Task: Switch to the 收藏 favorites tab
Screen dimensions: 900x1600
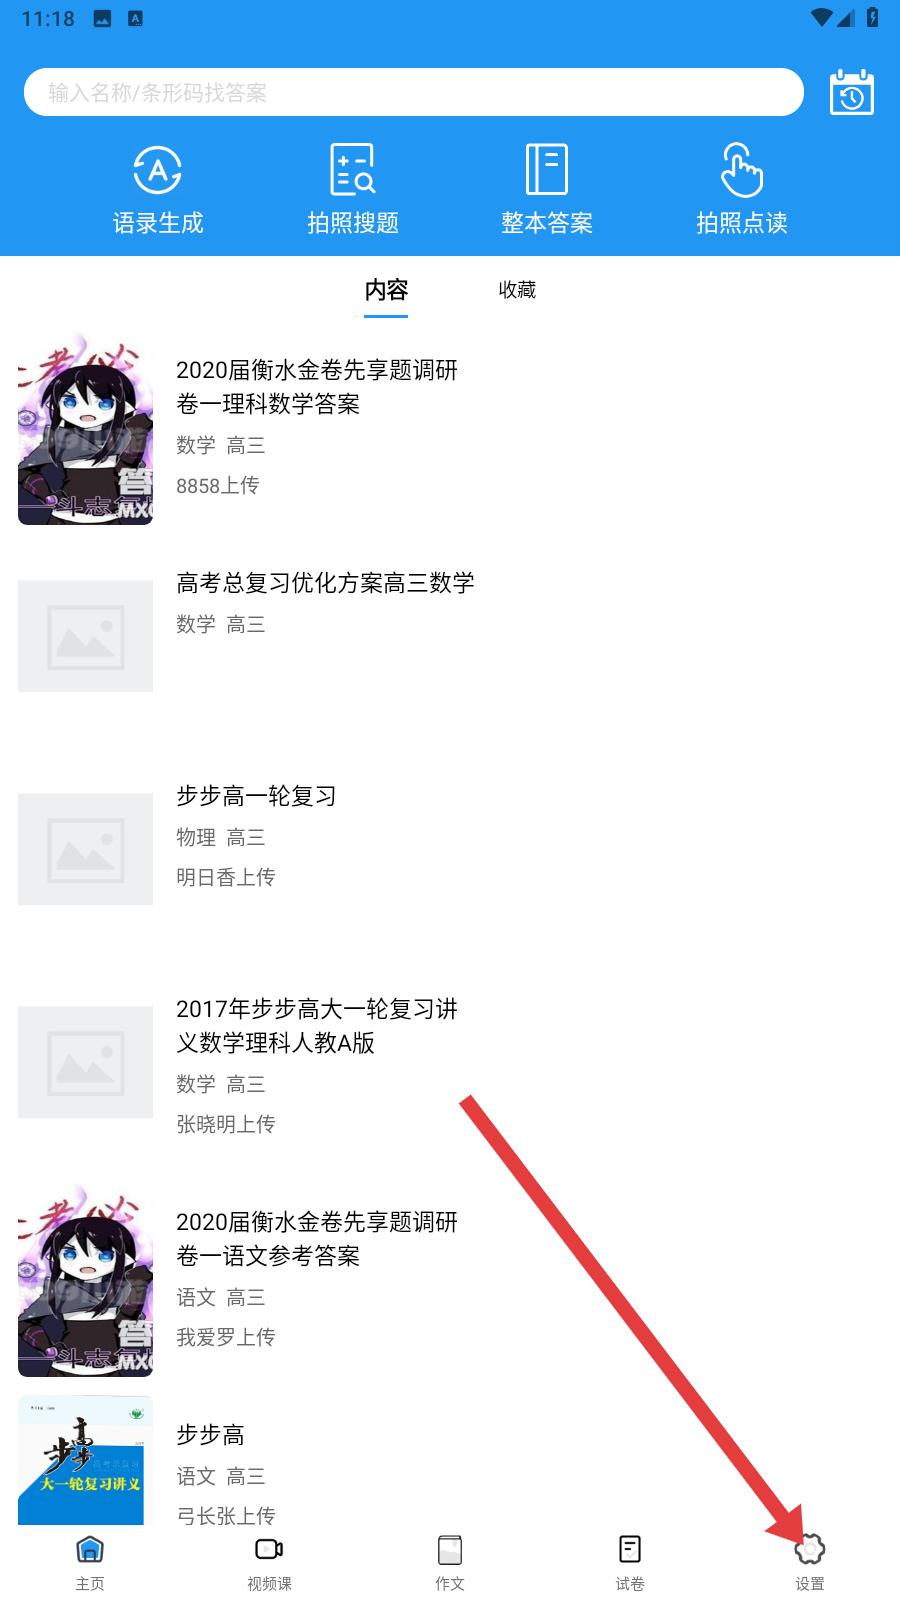Action: click(x=517, y=290)
